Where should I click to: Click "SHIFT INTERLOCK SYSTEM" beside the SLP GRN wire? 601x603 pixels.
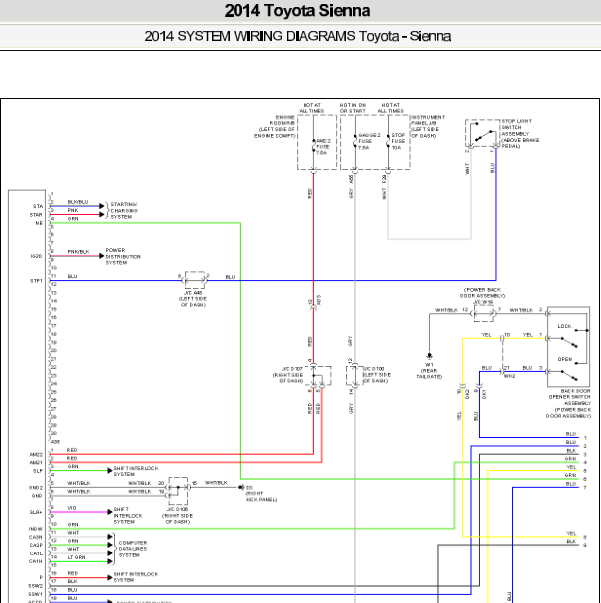pyautogui.click(x=136, y=471)
